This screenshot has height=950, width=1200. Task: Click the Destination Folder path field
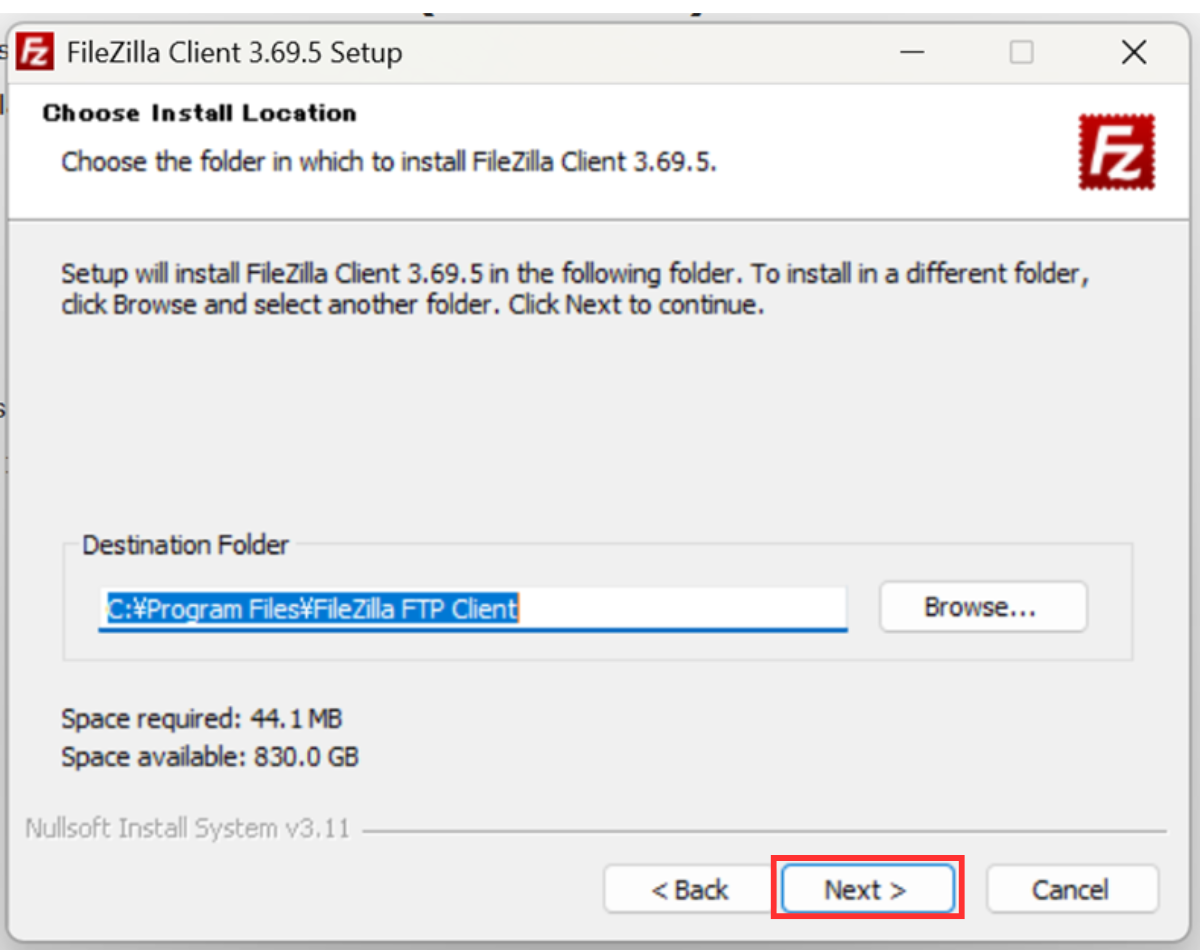[x=472, y=608]
